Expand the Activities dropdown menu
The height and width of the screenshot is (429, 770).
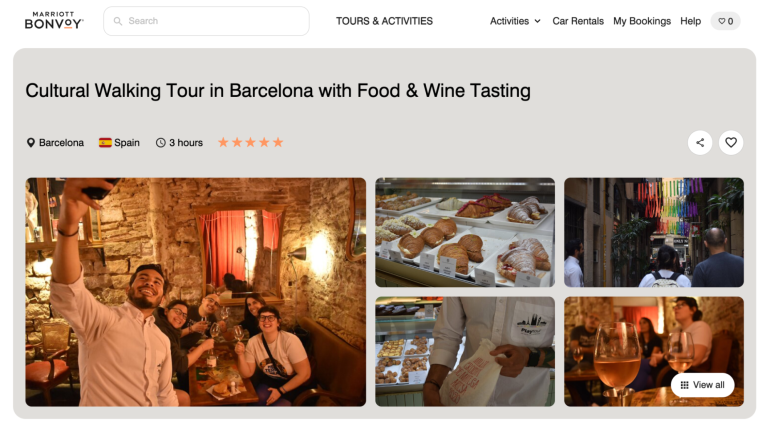click(x=509, y=21)
